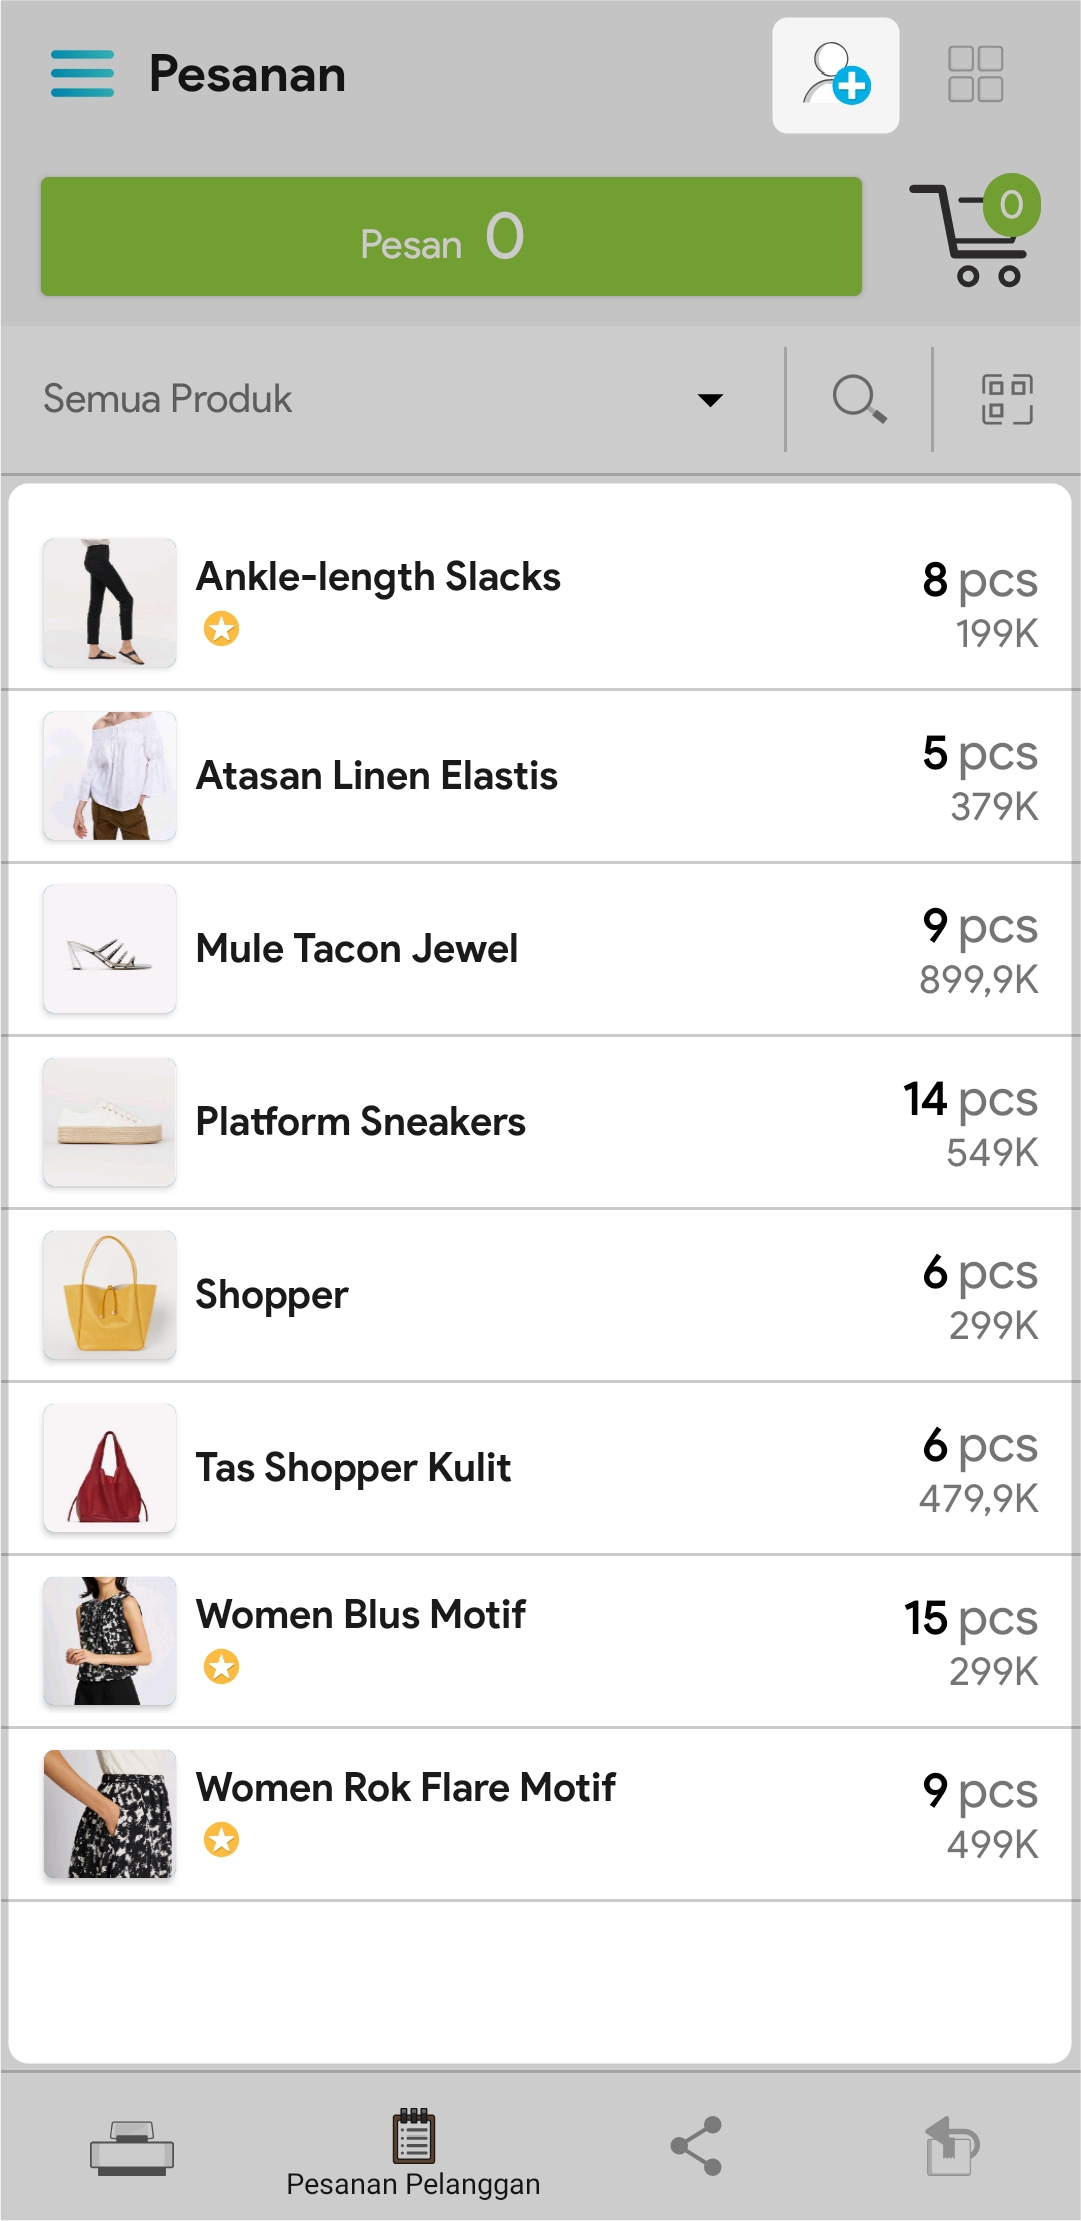Image resolution: width=1081 pixels, height=2221 pixels.
Task: Launch the barcode scanner
Action: 1007,399
